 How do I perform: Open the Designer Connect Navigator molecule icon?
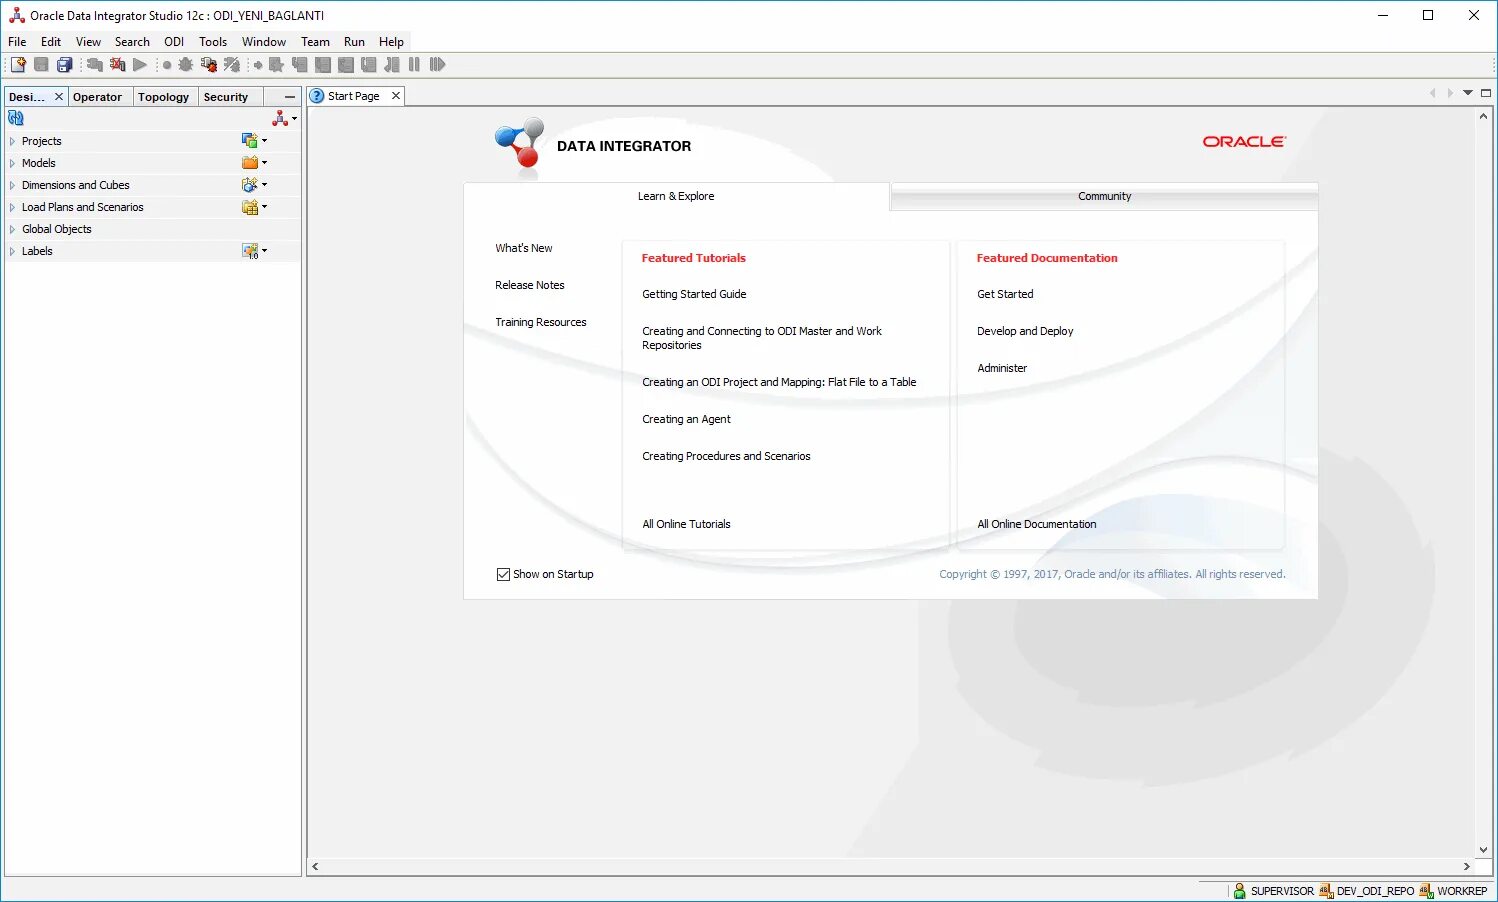[x=280, y=118]
